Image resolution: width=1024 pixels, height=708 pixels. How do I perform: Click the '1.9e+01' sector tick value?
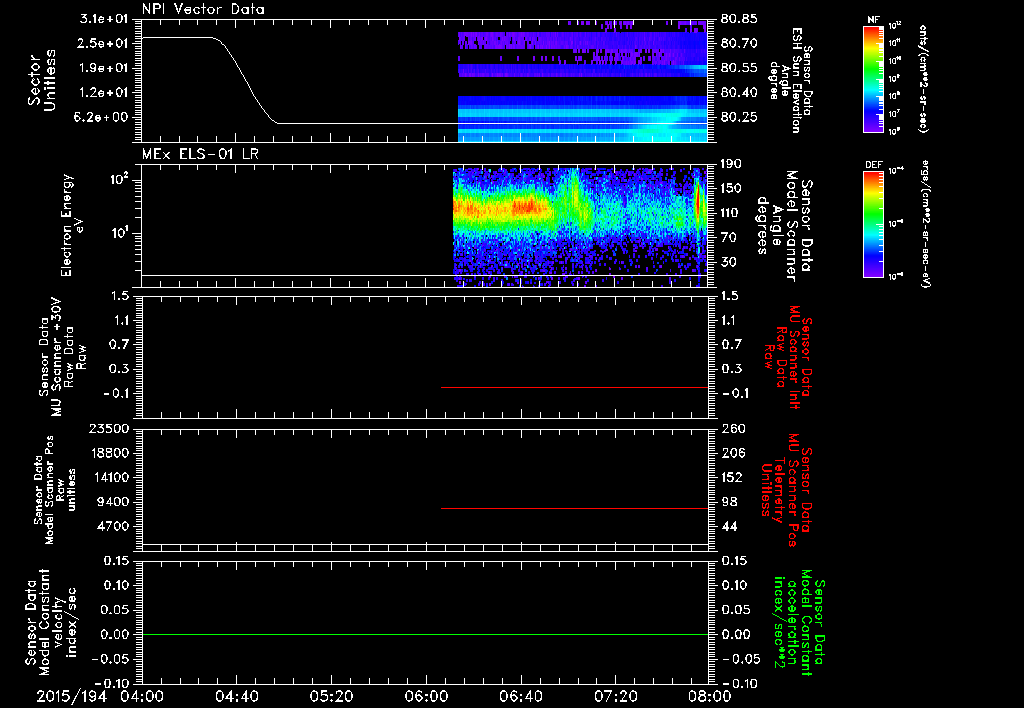(x=104, y=68)
